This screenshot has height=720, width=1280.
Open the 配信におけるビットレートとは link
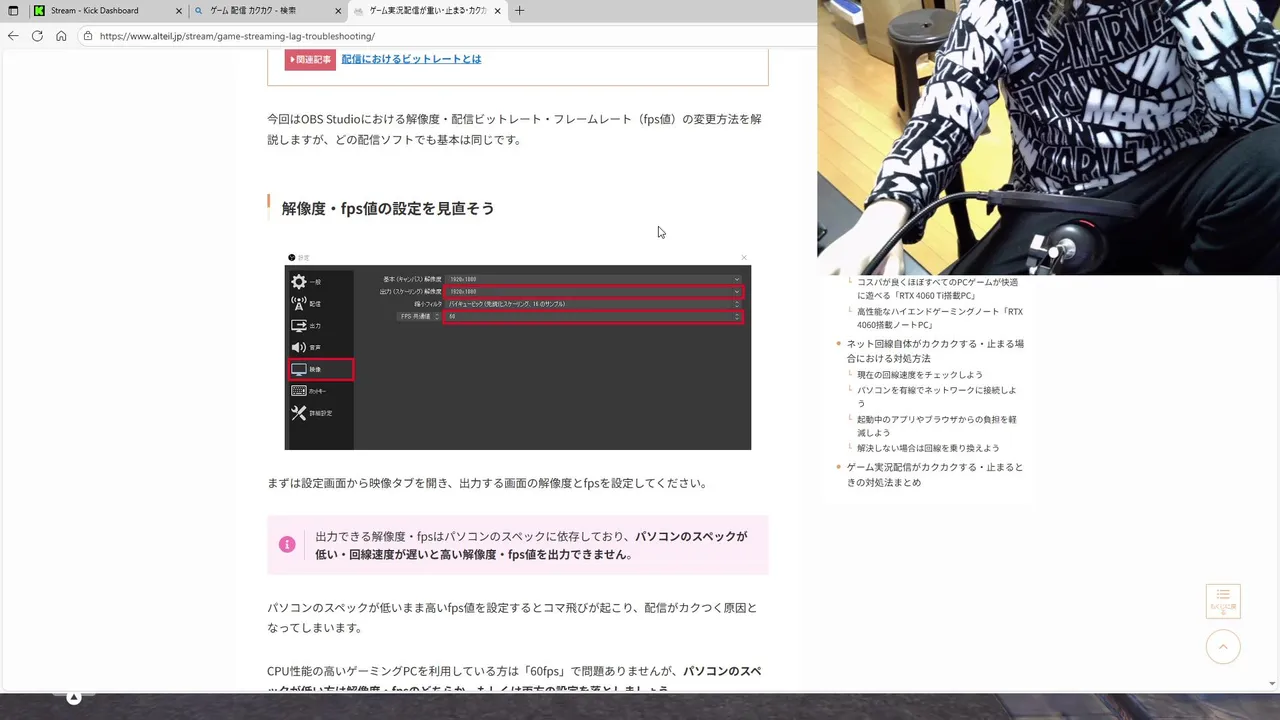click(411, 59)
